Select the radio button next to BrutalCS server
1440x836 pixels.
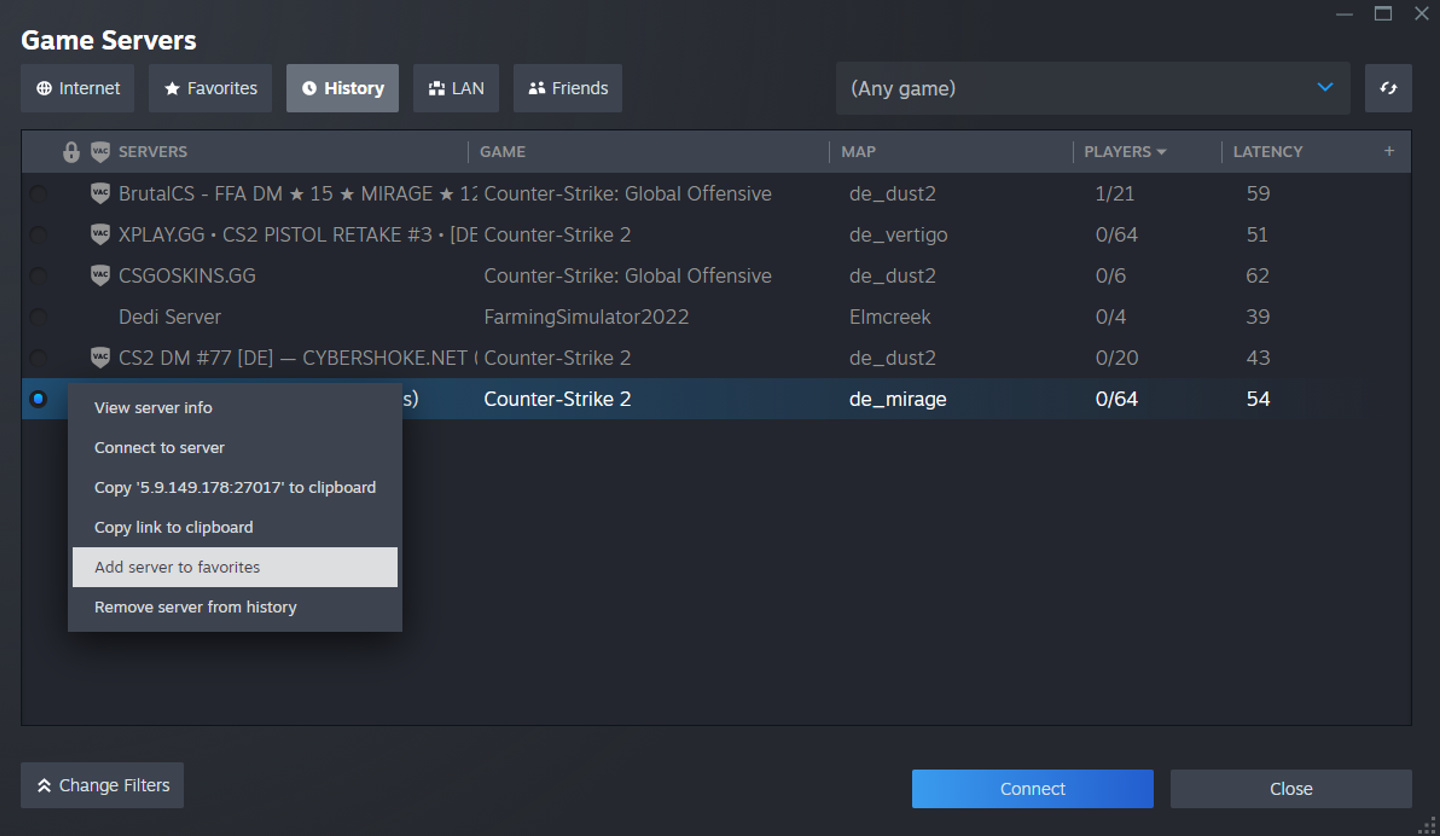39,194
